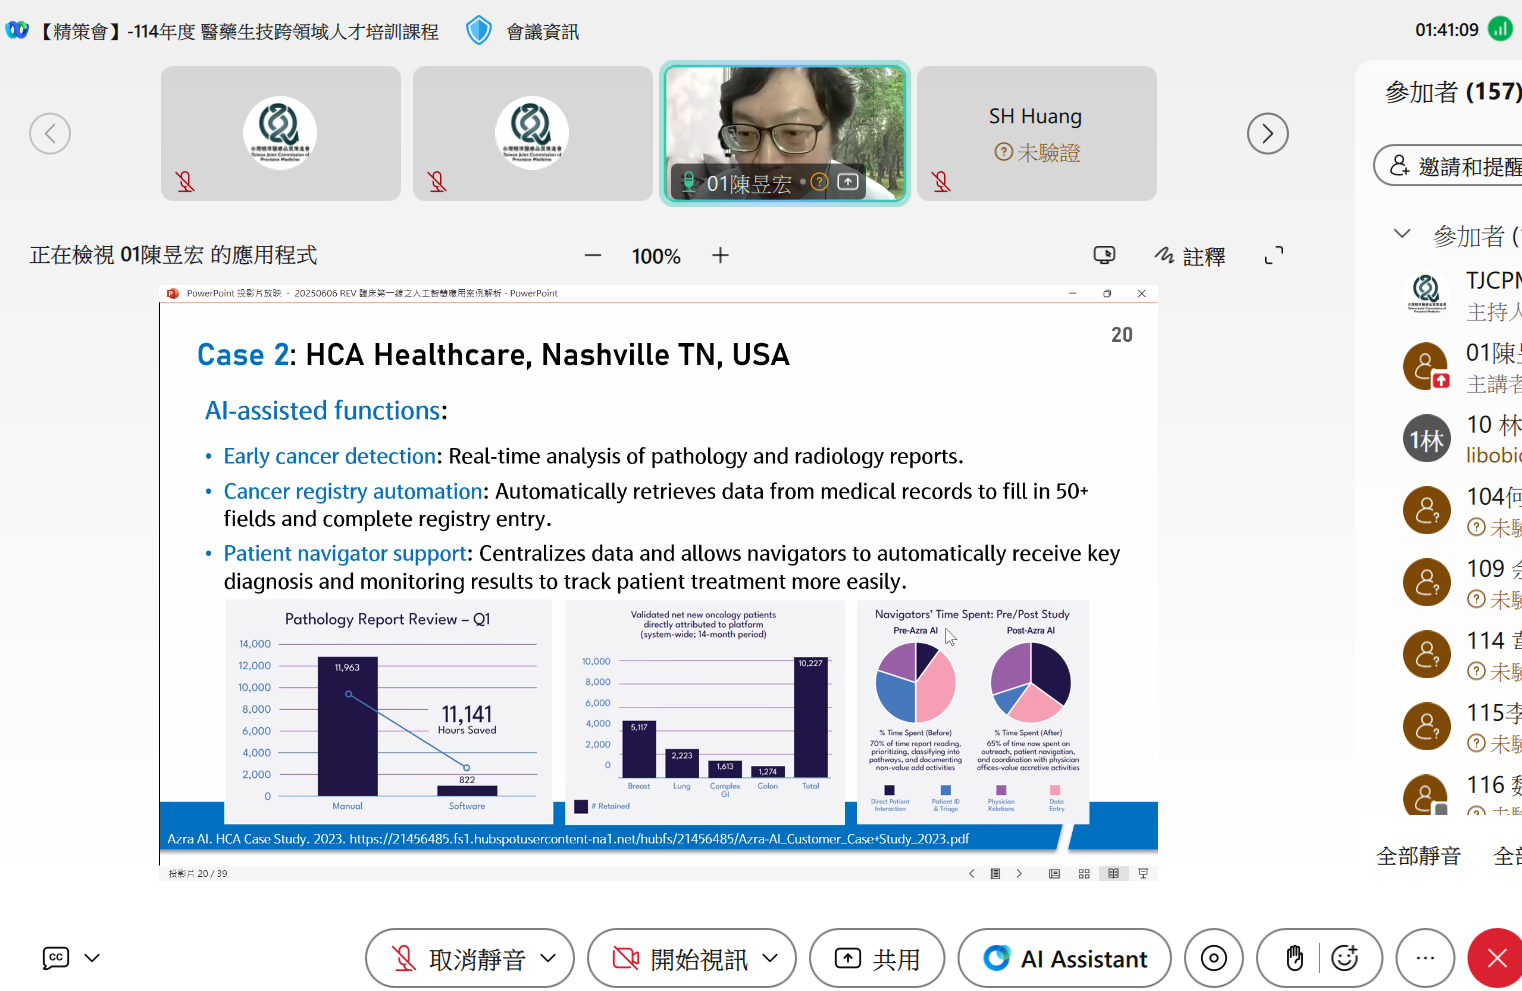Click the 參加者 (157) panel header
This screenshot has width=1522, height=991.
point(1453,92)
